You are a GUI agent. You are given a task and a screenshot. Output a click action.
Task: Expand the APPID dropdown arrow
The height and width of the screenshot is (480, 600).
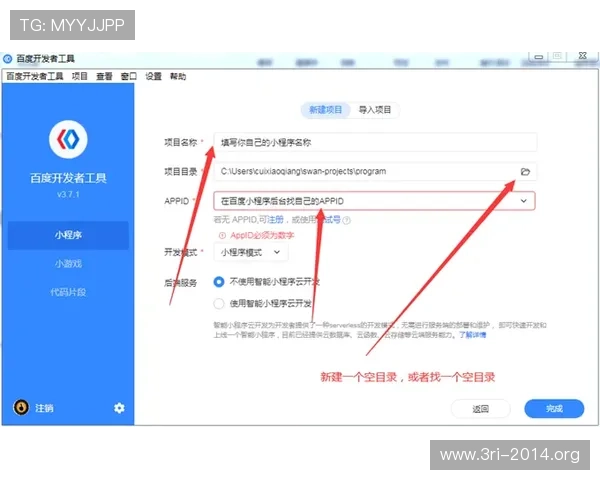[x=523, y=201]
